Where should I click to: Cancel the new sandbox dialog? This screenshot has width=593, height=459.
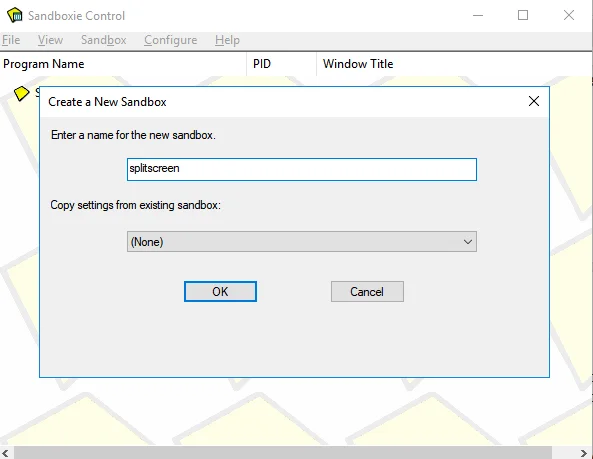click(367, 292)
